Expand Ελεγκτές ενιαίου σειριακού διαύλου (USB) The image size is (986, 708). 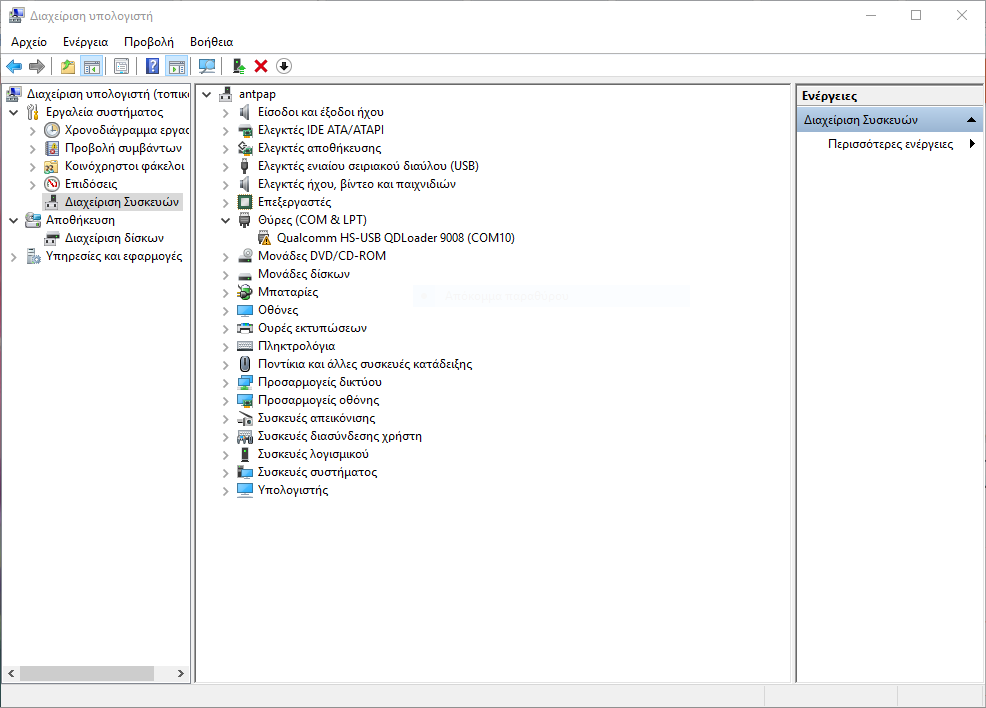[x=225, y=166]
